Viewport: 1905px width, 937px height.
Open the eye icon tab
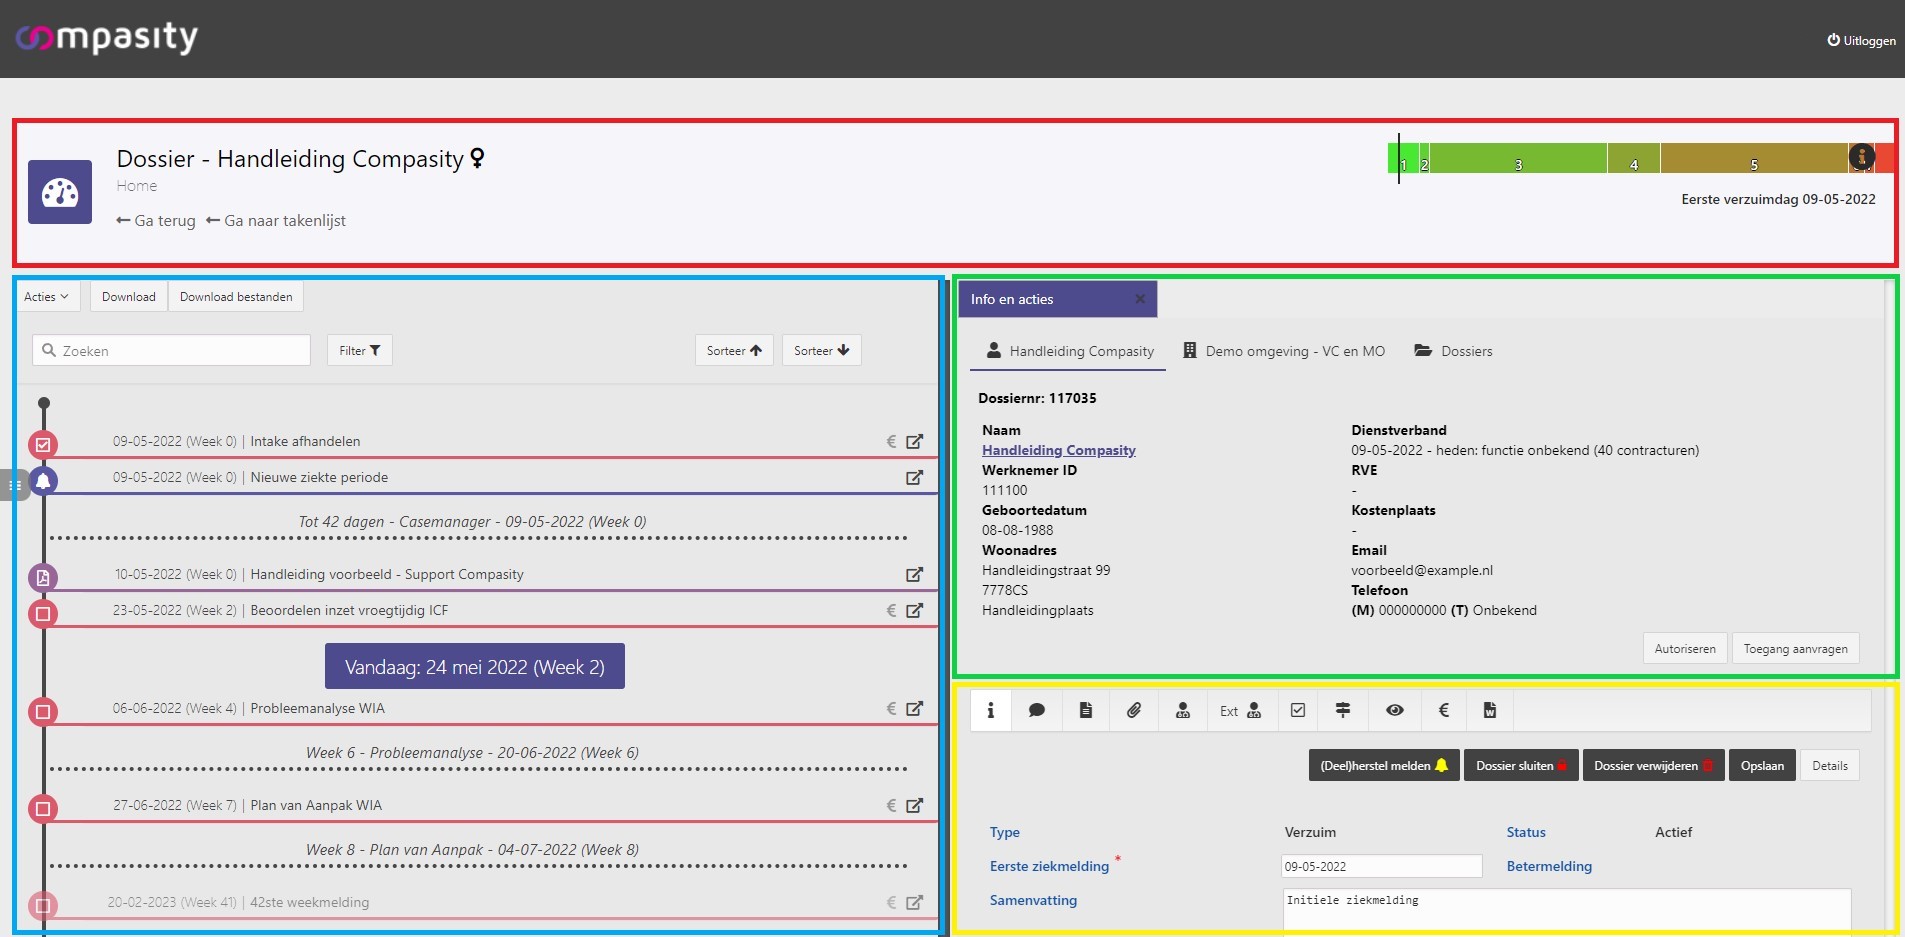point(1395,710)
